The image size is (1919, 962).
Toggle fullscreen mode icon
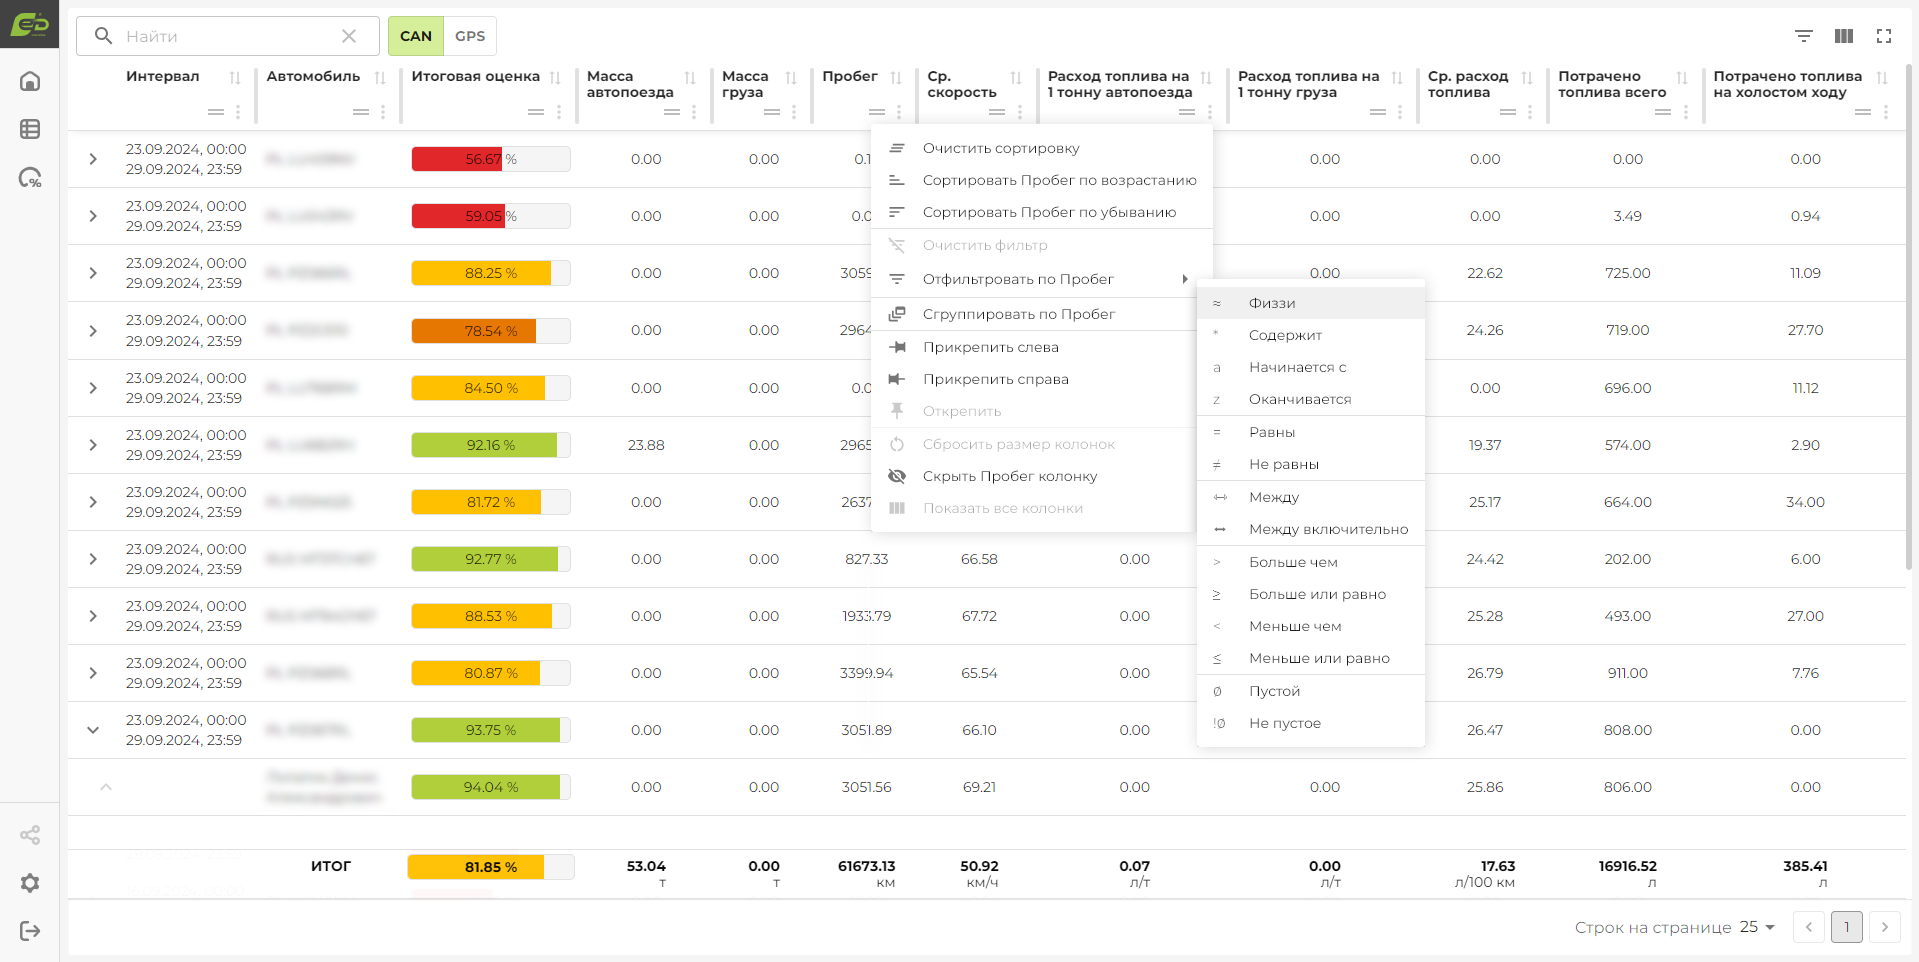[1884, 36]
